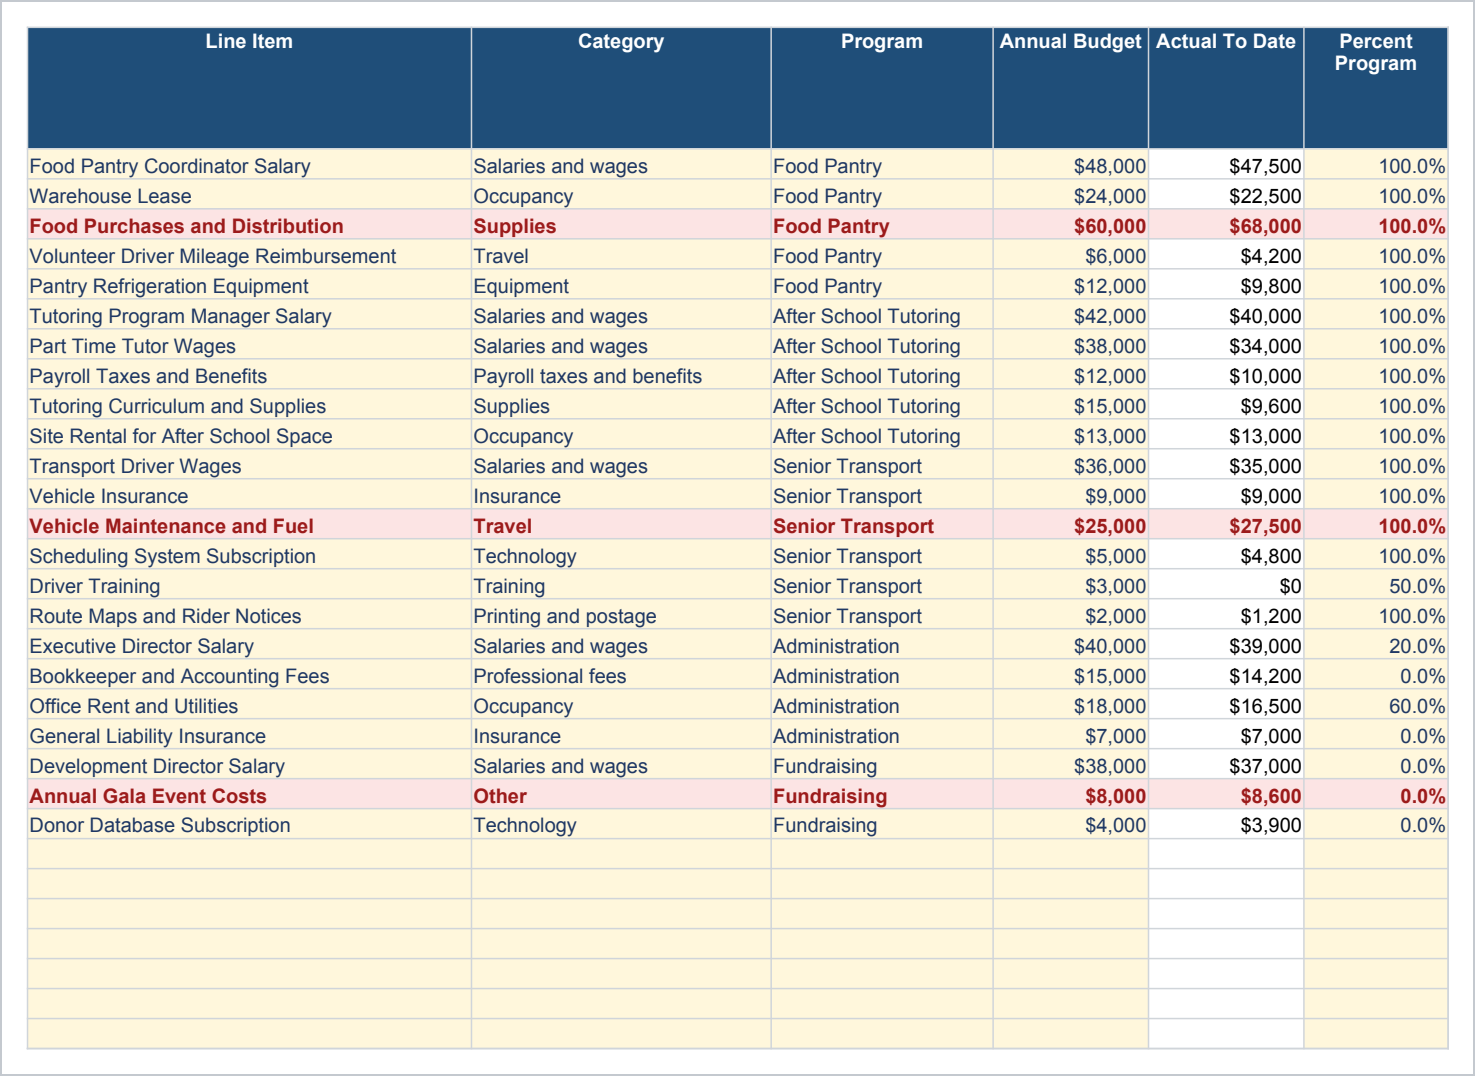
Task: Select the Actual To Date header
Action: point(1226,88)
